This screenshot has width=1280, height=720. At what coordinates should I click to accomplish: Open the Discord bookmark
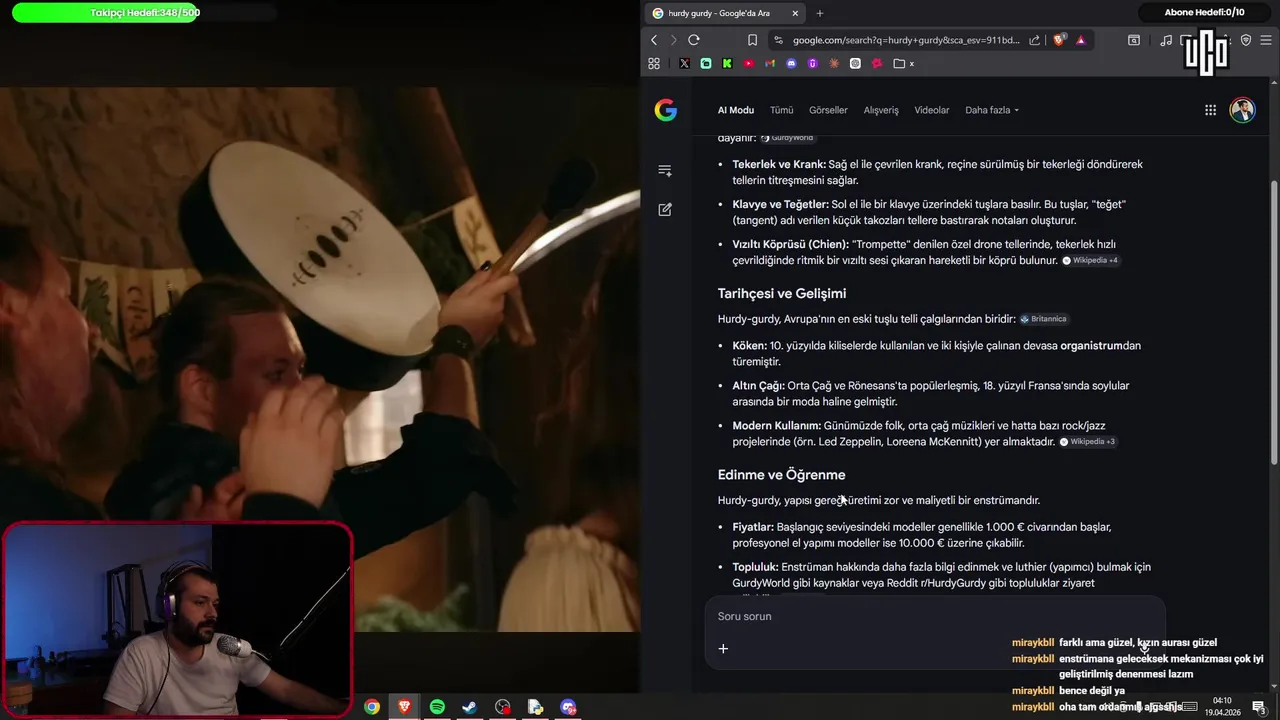point(791,63)
